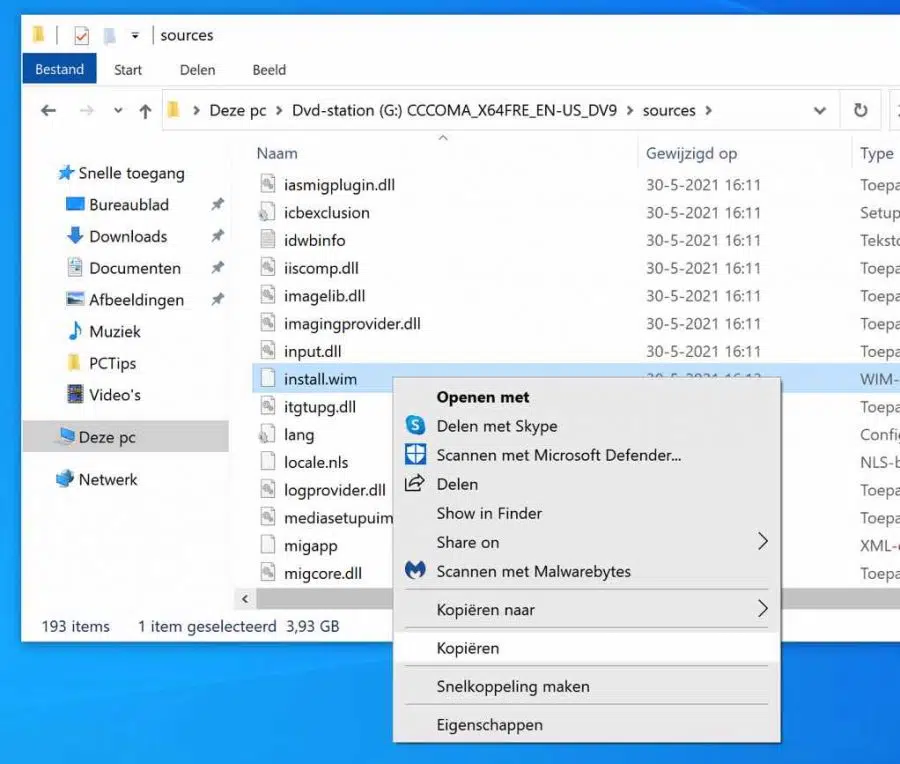
Task: Open the address bar history dropdown
Action: pos(820,110)
